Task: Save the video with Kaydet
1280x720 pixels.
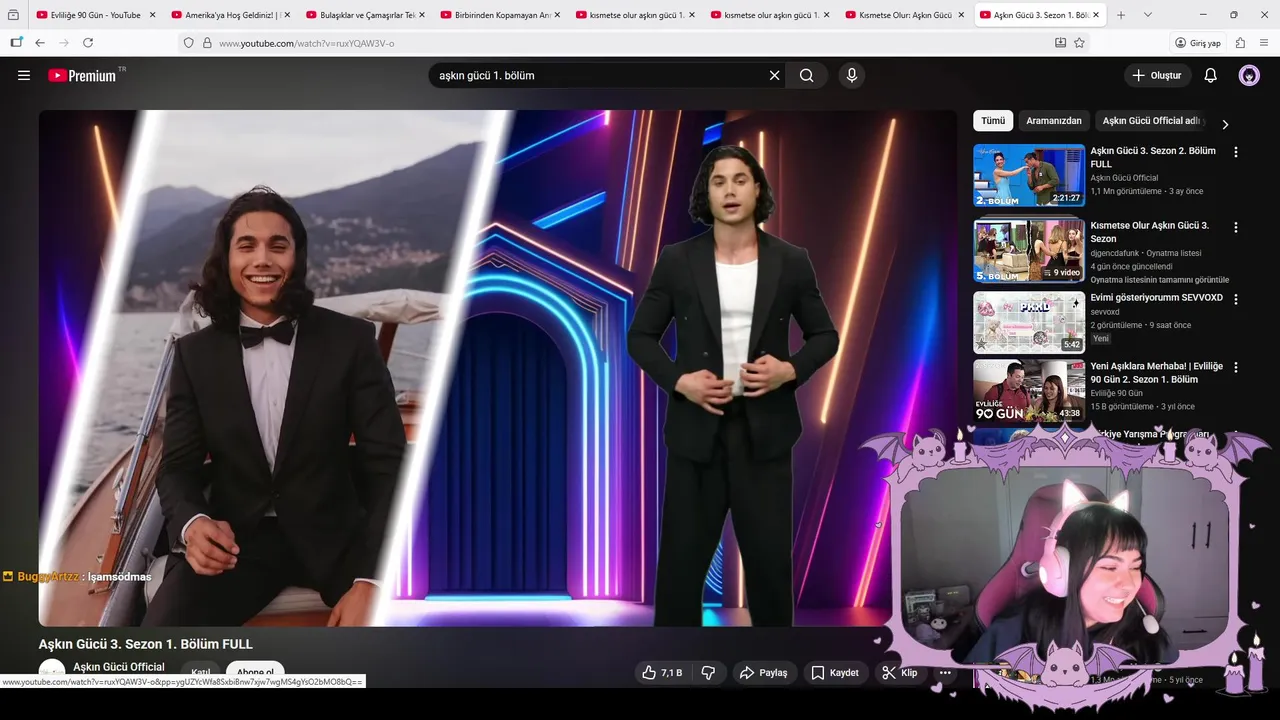Action: 835,673
